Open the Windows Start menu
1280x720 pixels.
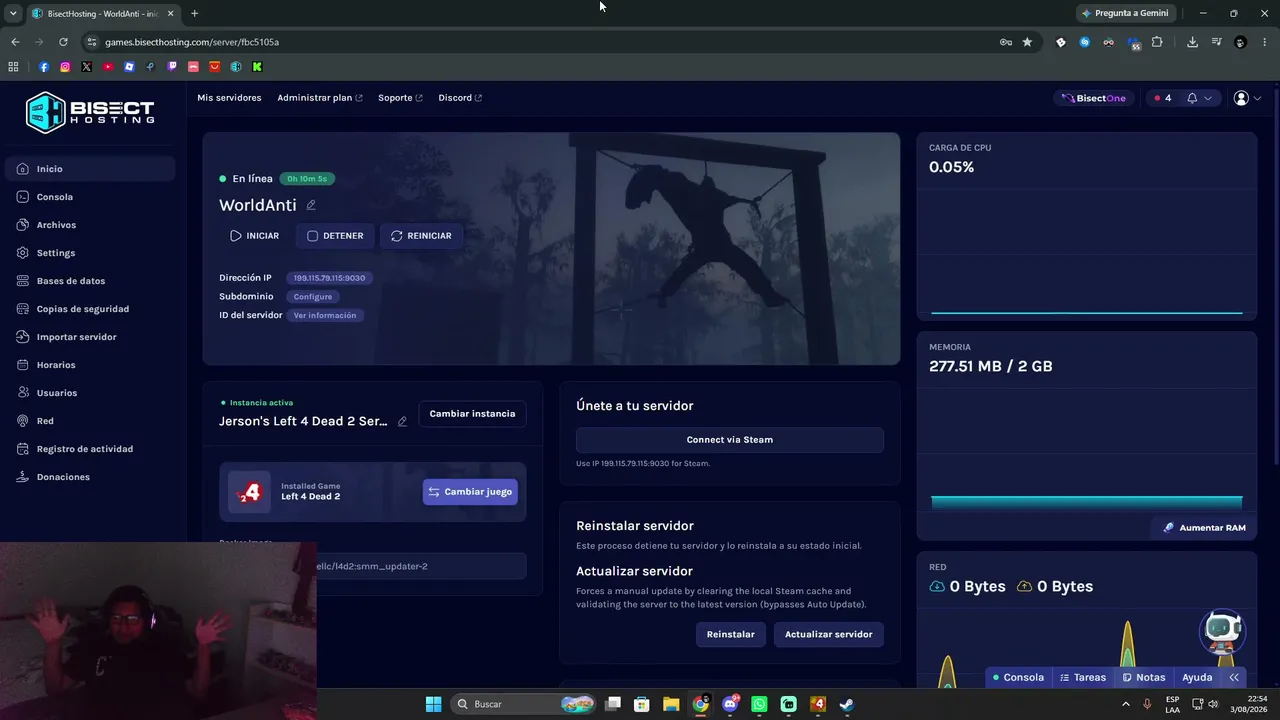433,704
